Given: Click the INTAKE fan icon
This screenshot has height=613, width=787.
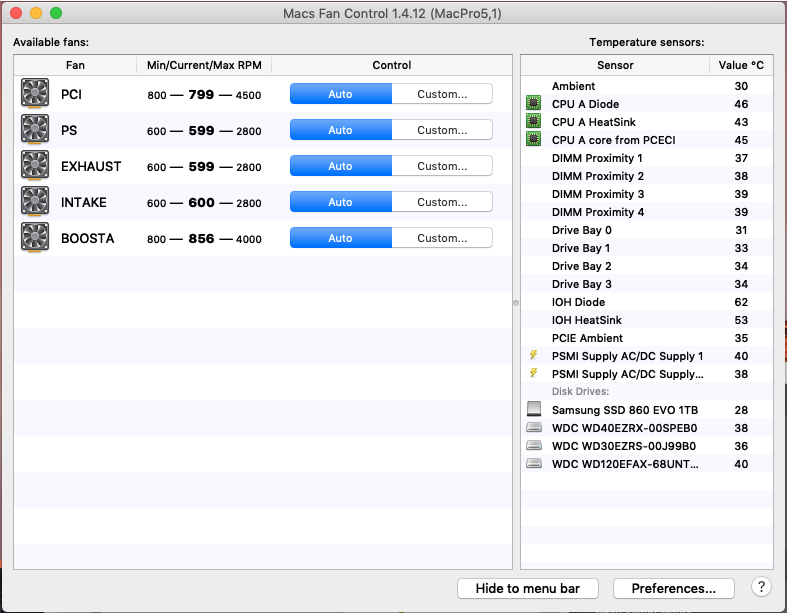Looking at the screenshot, I should (35, 201).
